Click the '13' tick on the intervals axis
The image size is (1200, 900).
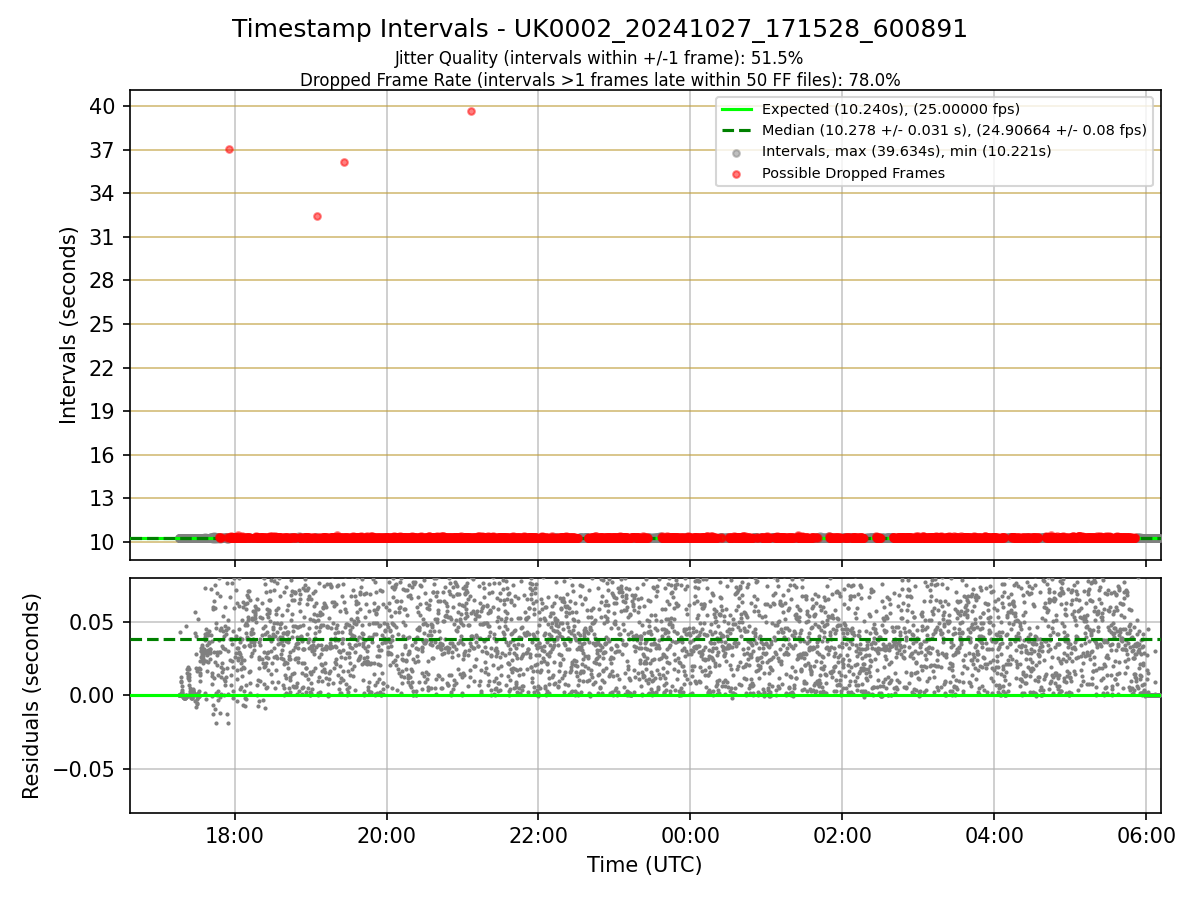pyautogui.click(x=104, y=498)
